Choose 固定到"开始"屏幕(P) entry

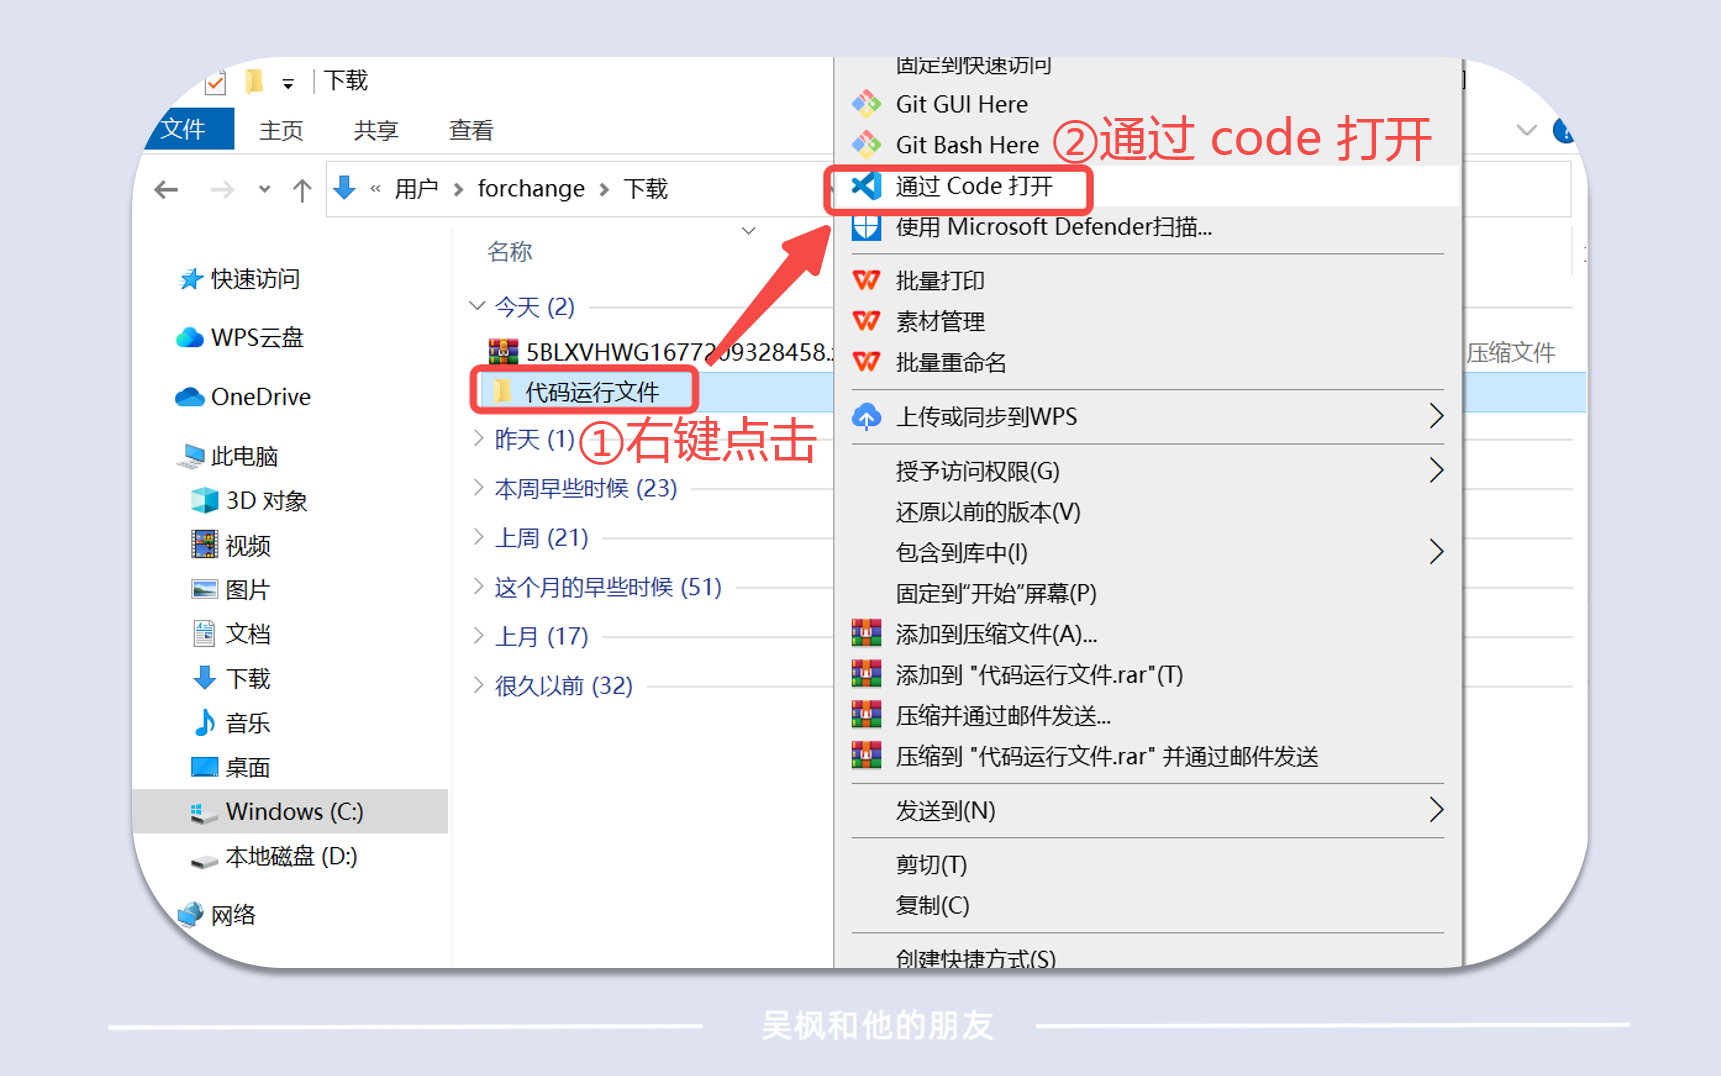point(1148,593)
